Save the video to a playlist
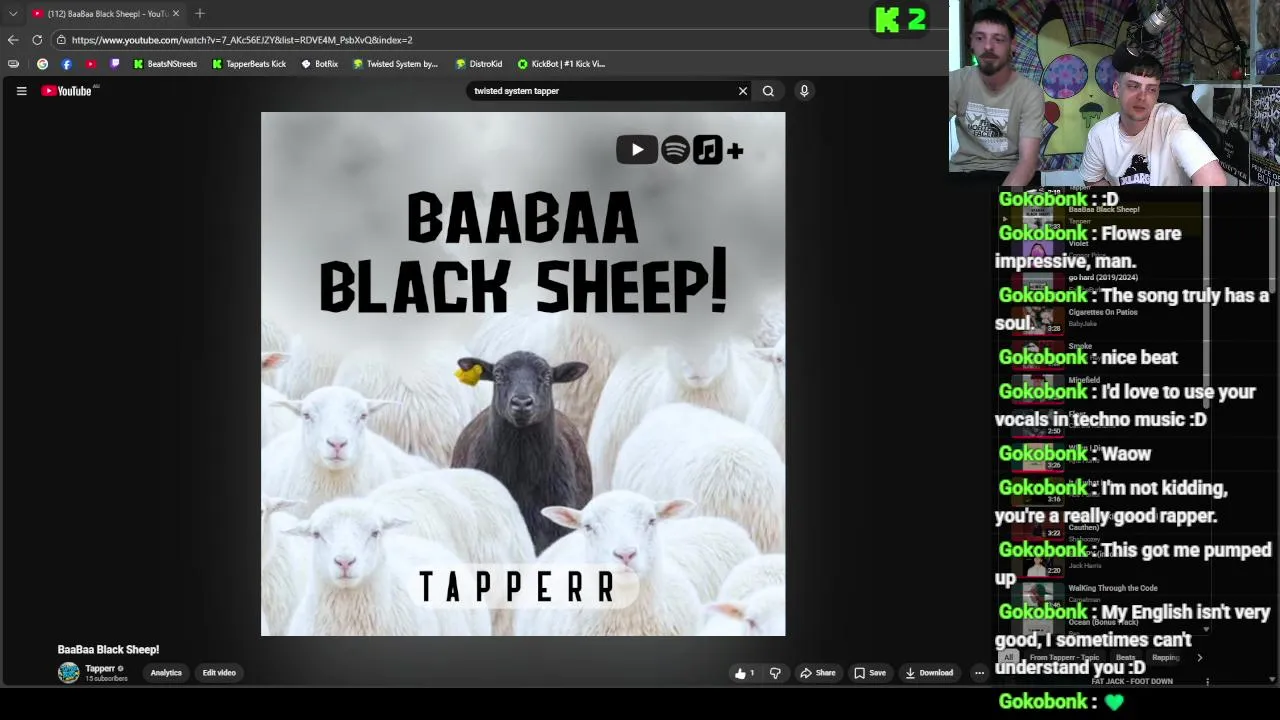Screen dimensions: 1280x720 (869, 673)
